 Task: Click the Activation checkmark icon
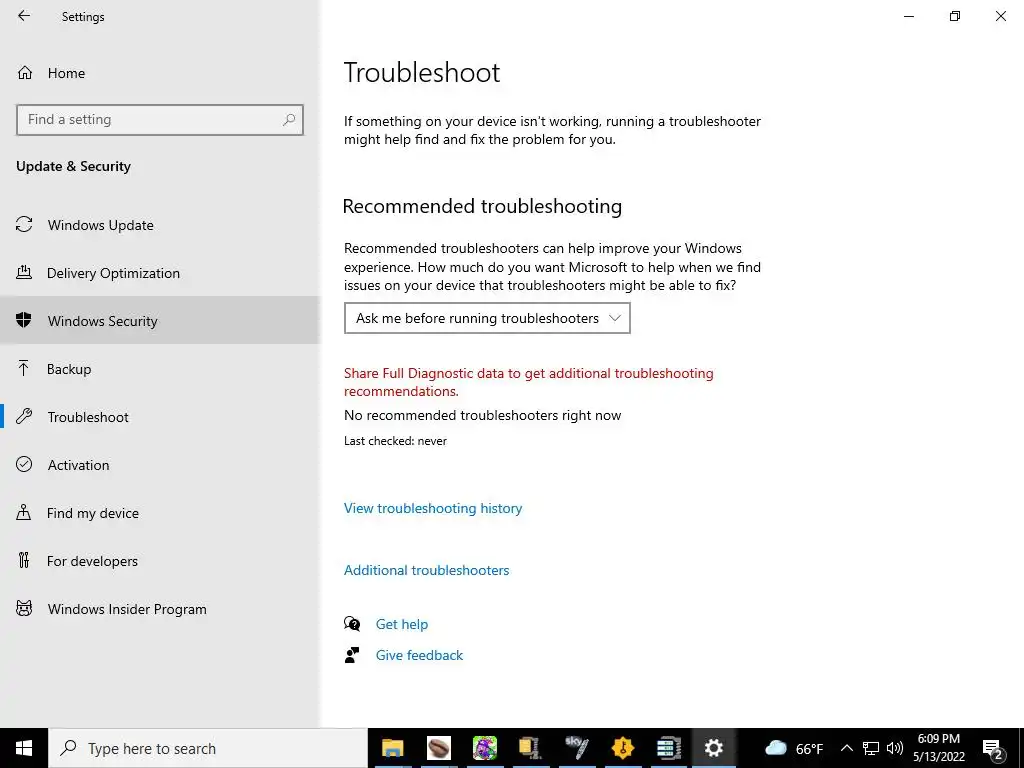[24, 464]
